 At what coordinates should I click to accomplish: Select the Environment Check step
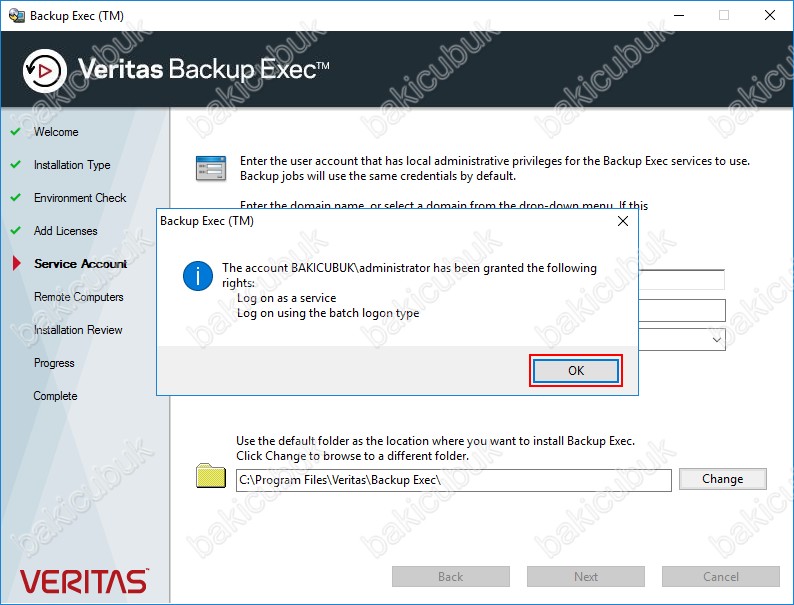click(x=80, y=198)
